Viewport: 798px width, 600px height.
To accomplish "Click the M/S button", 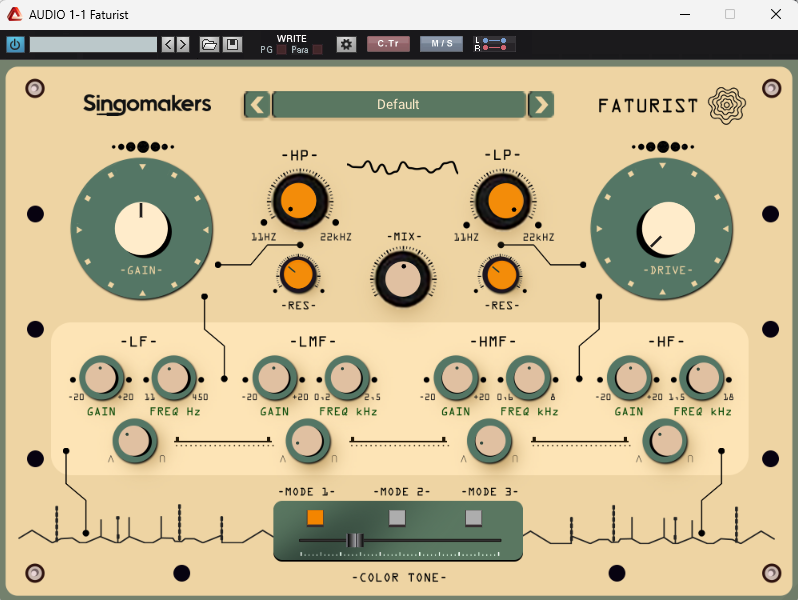I will pos(442,44).
